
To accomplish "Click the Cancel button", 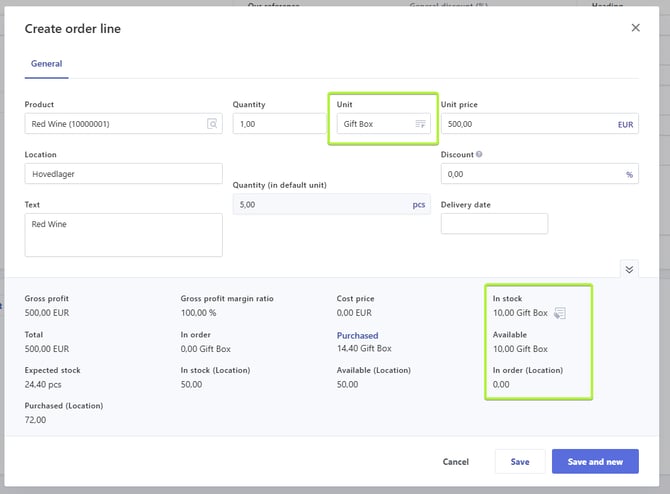I will click(455, 462).
